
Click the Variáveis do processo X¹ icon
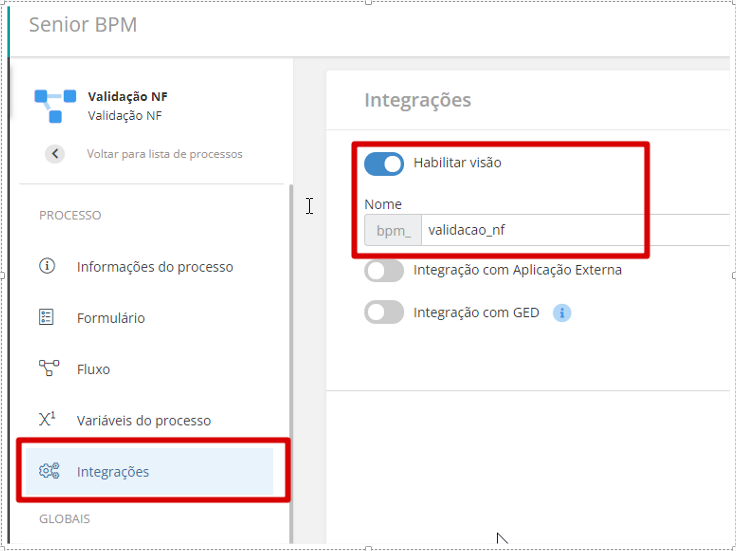coord(47,420)
